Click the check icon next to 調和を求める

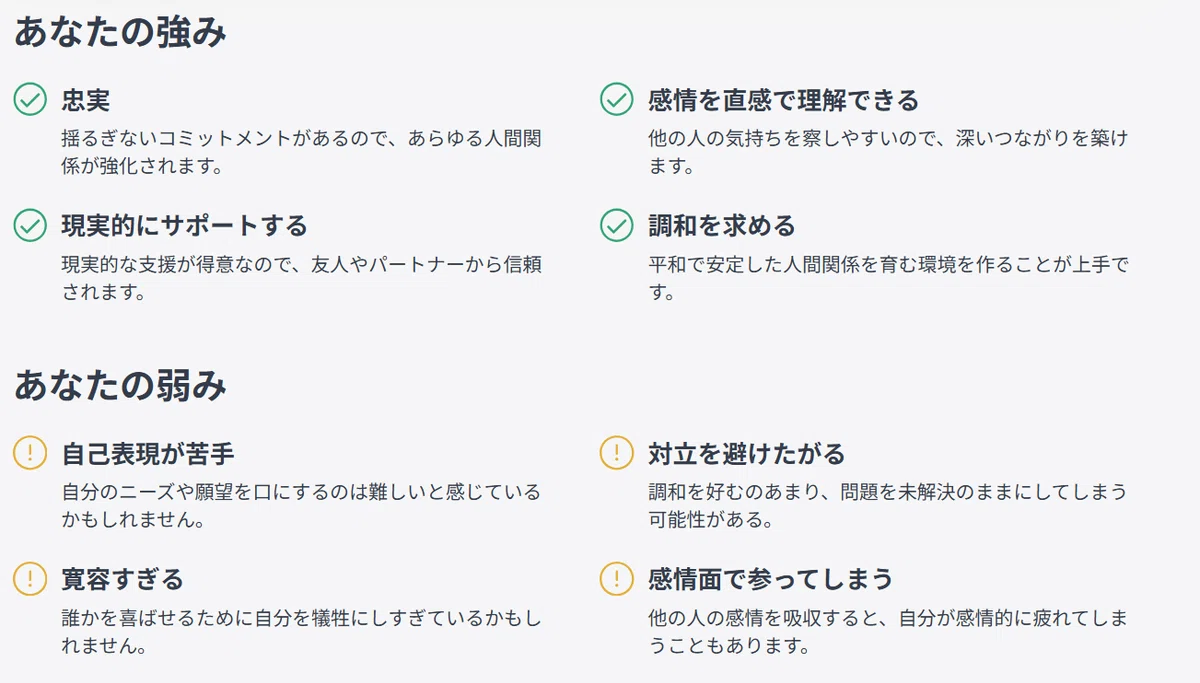(616, 225)
